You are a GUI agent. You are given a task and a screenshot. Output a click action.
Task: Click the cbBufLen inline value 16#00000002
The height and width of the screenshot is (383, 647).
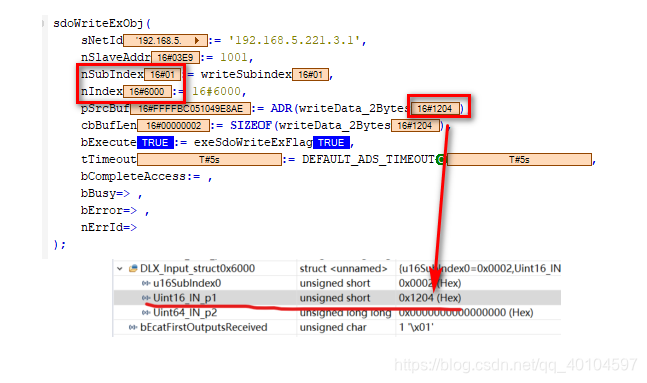[x=173, y=125]
